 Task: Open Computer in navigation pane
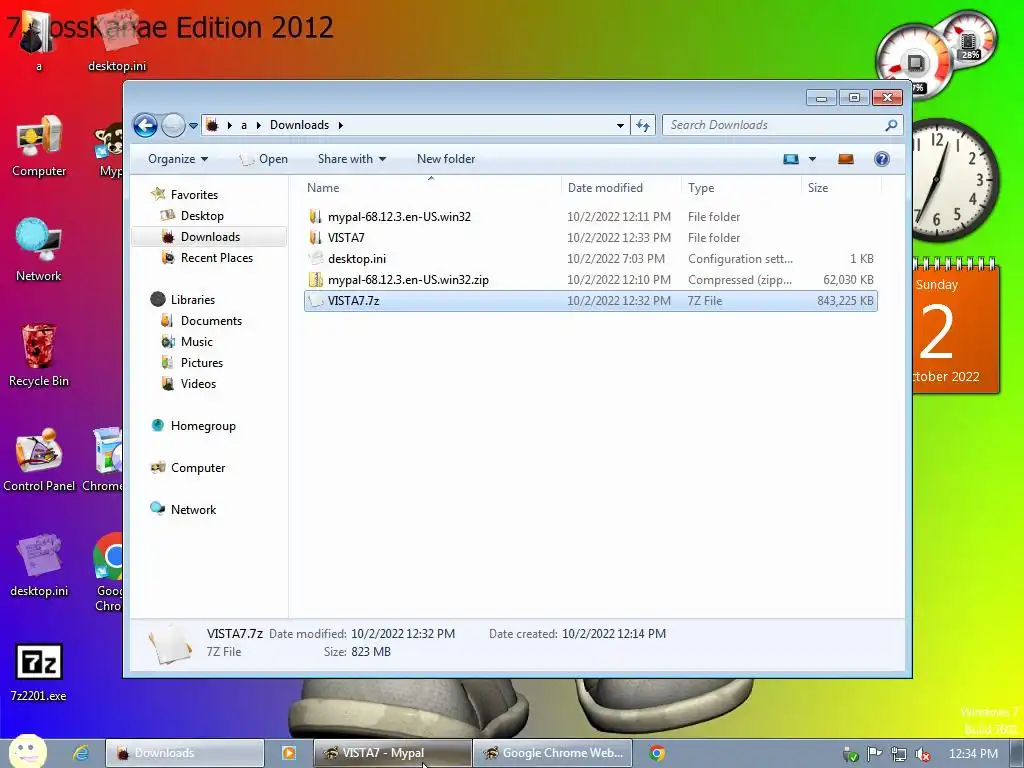point(198,468)
